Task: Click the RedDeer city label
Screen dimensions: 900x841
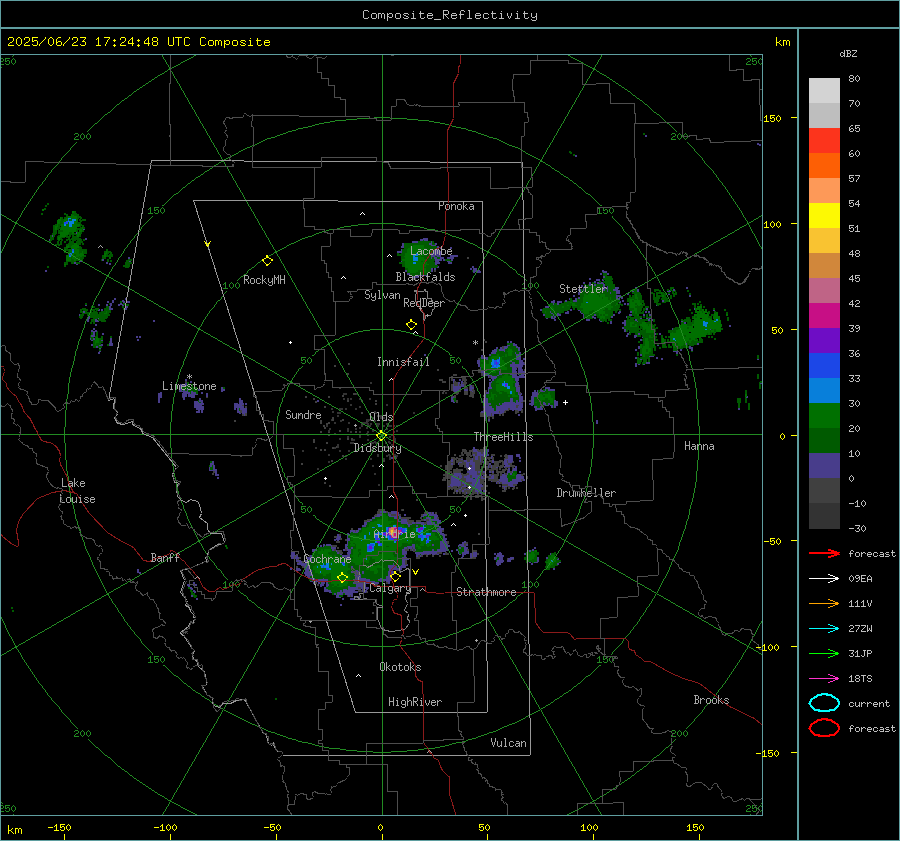Action: [x=424, y=303]
